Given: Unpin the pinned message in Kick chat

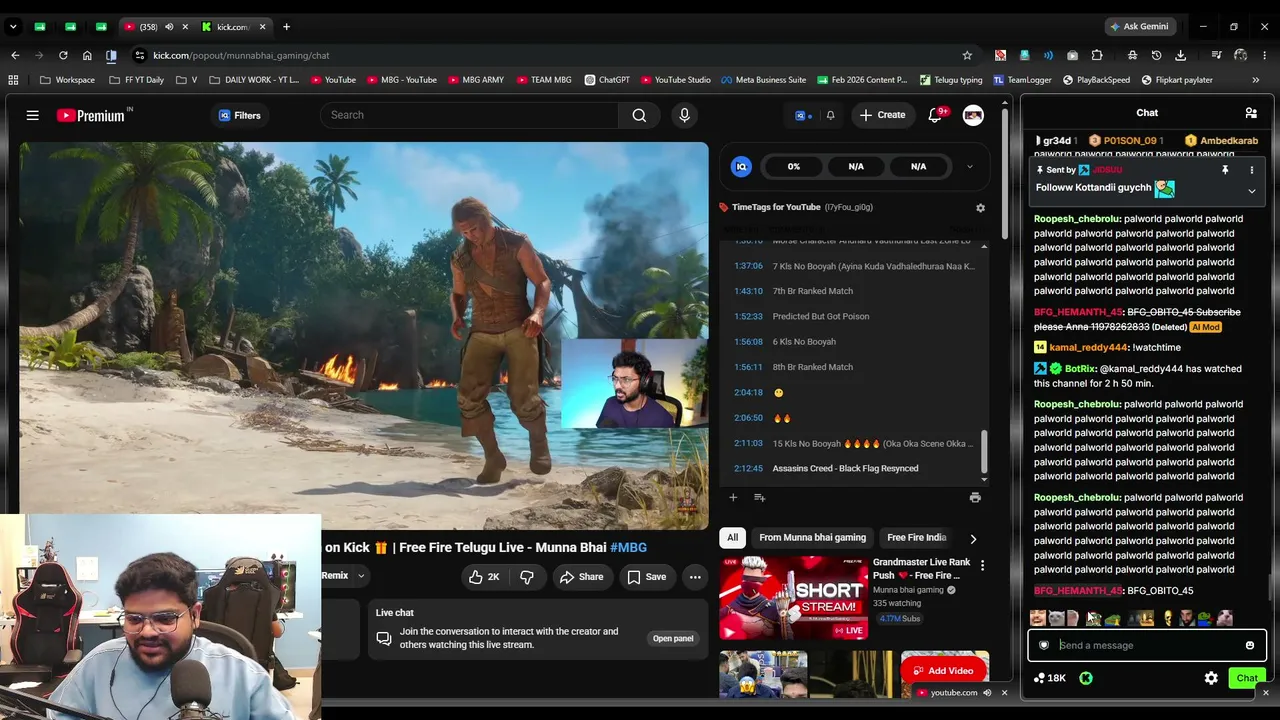Looking at the screenshot, I should pos(1225,170).
